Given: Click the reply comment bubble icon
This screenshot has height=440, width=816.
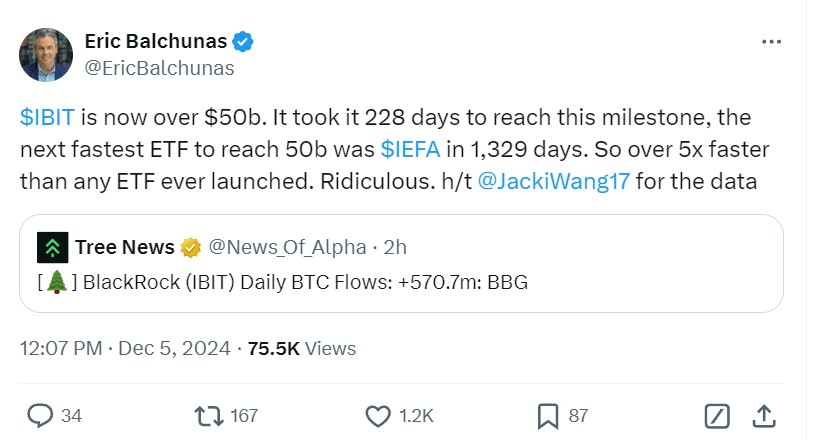Looking at the screenshot, I should tap(41, 415).
